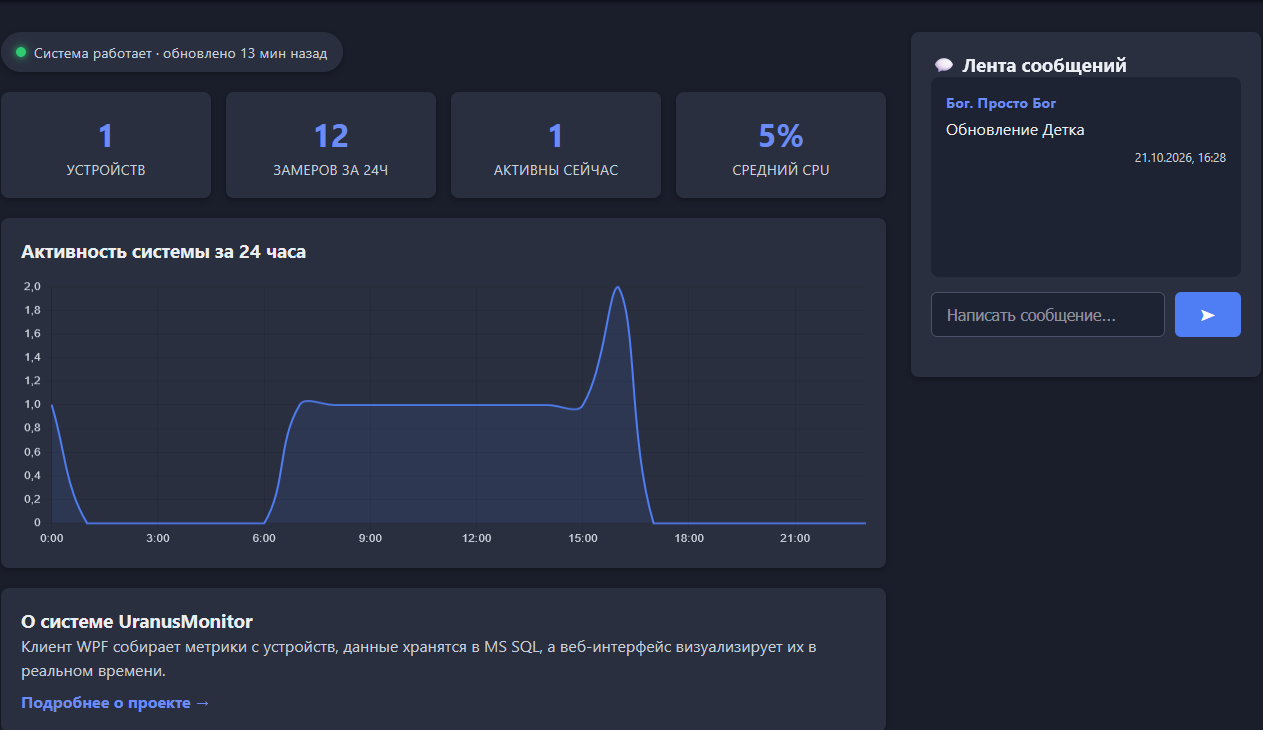Select the 'АКТИВНЫ СЕЙЧАС' stat card
Image resolution: width=1263 pixels, height=730 pixels.
pyautogui.click(x=556, y=145)
